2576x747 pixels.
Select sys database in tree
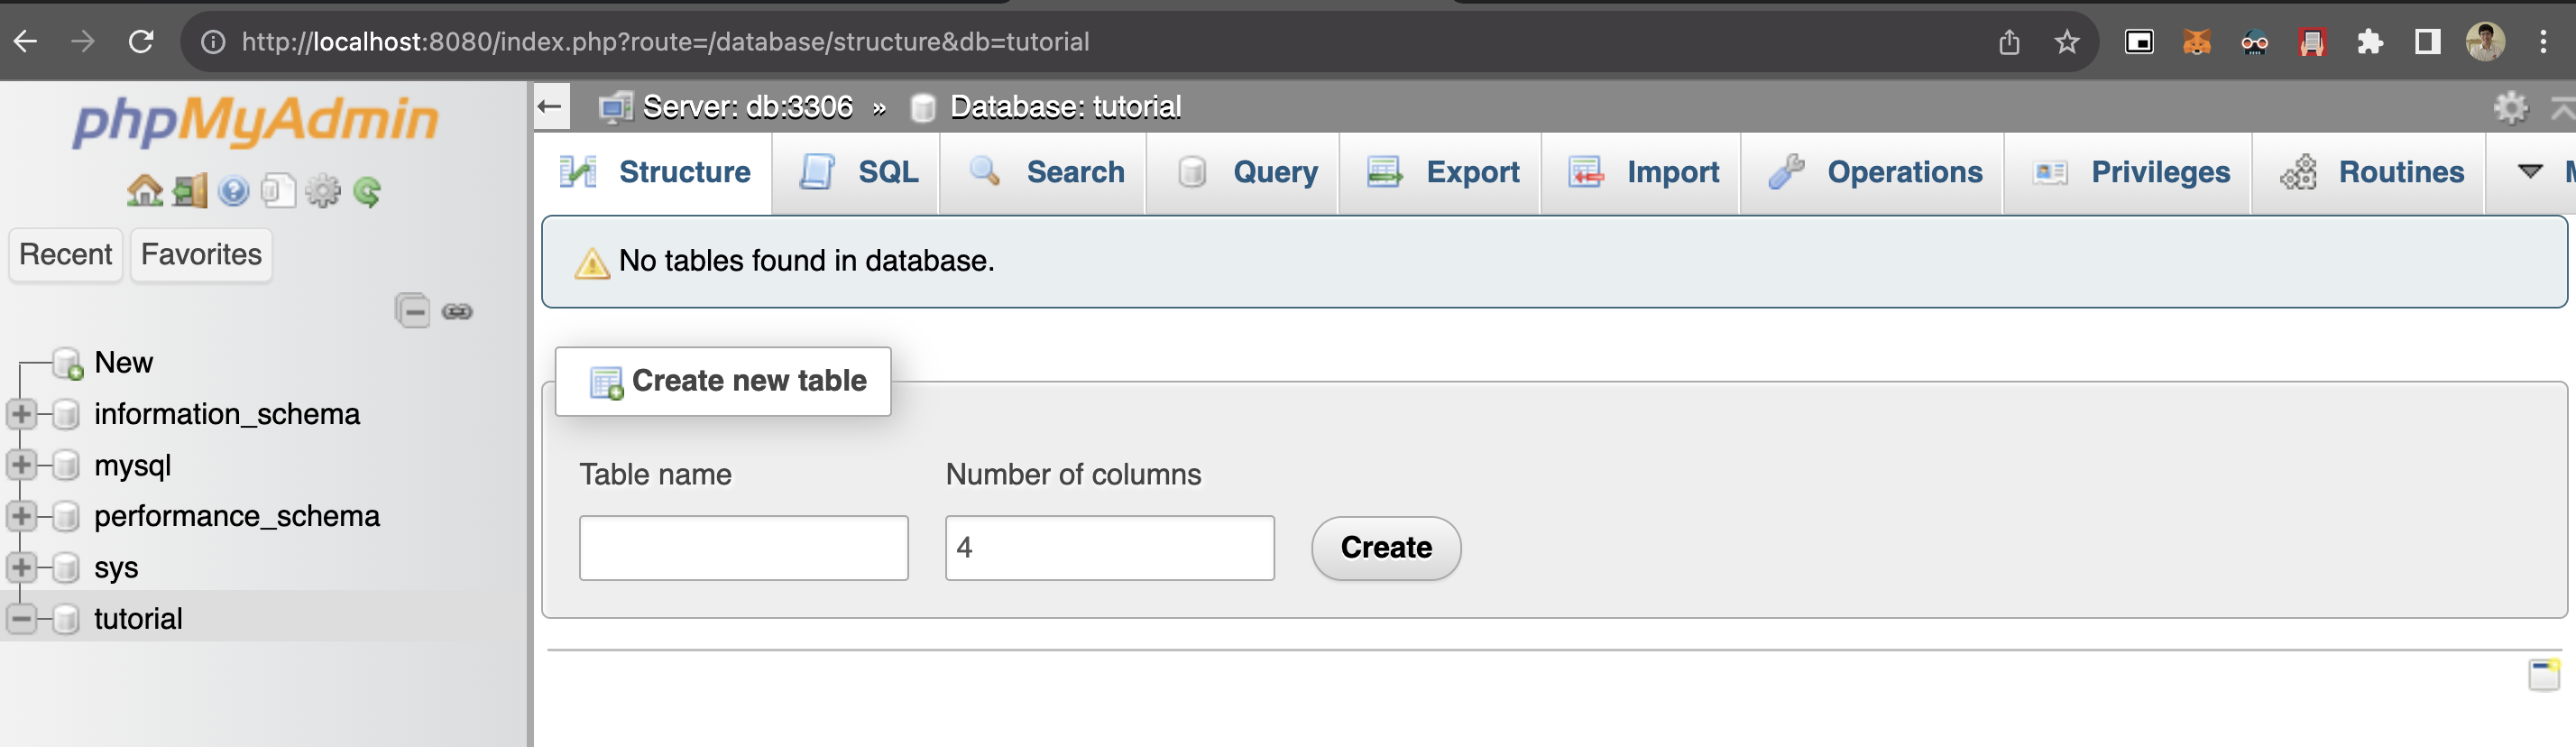[116, 568]
